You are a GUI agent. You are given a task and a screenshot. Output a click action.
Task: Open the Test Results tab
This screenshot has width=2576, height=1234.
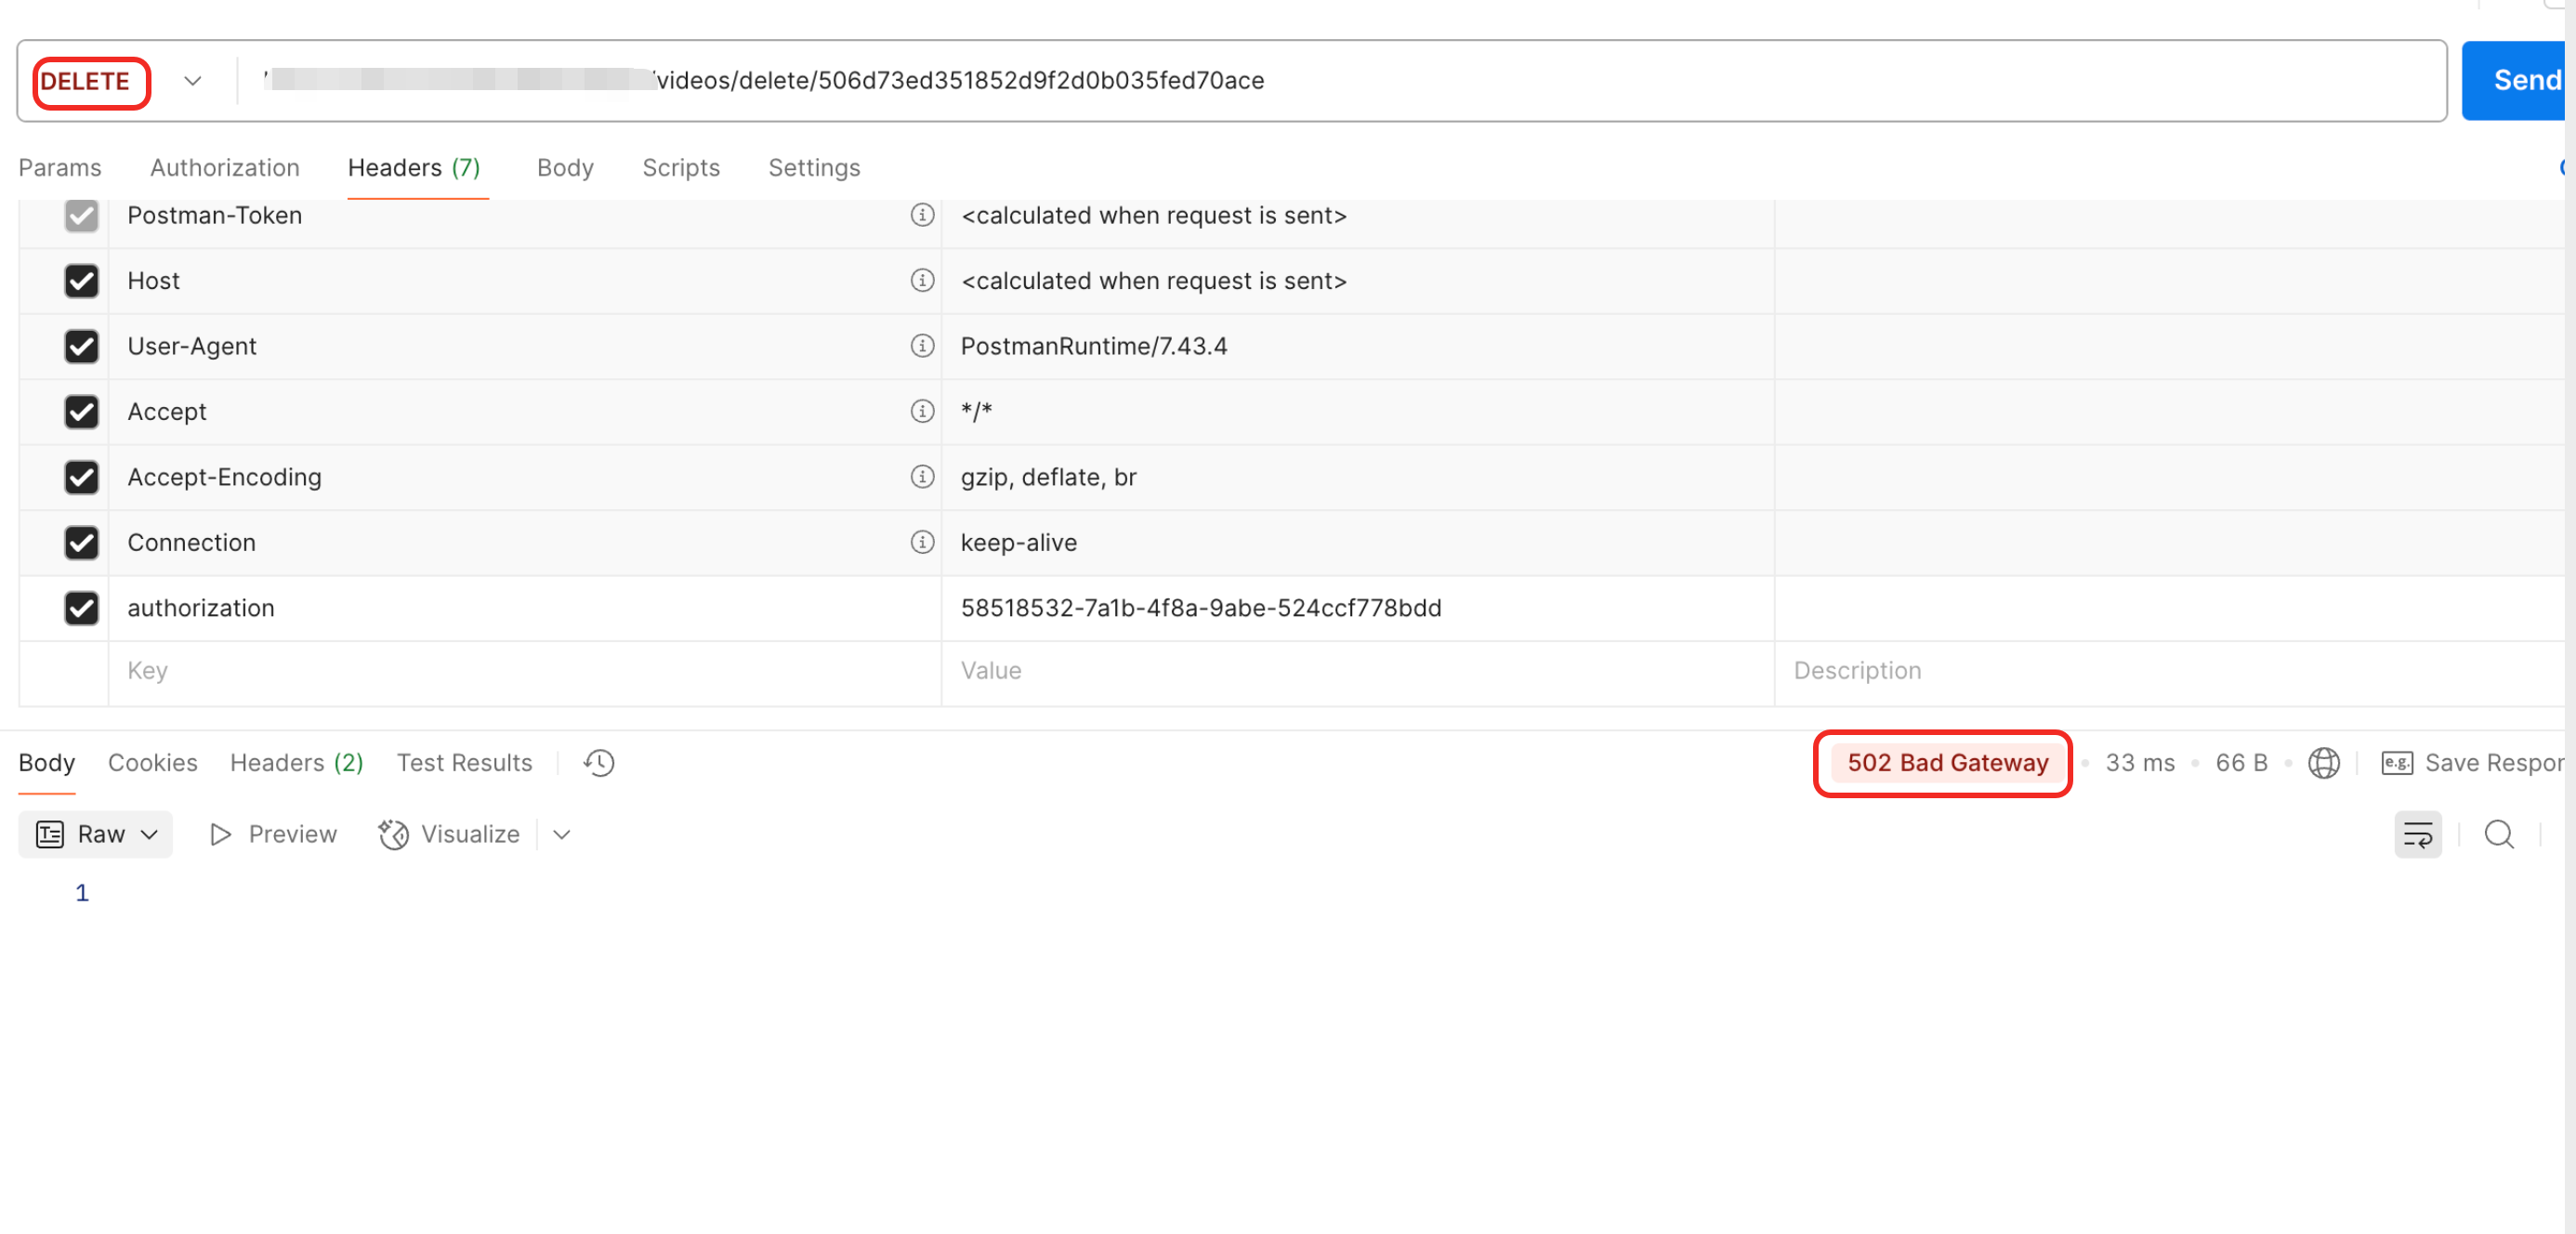(x=464, y=763)
